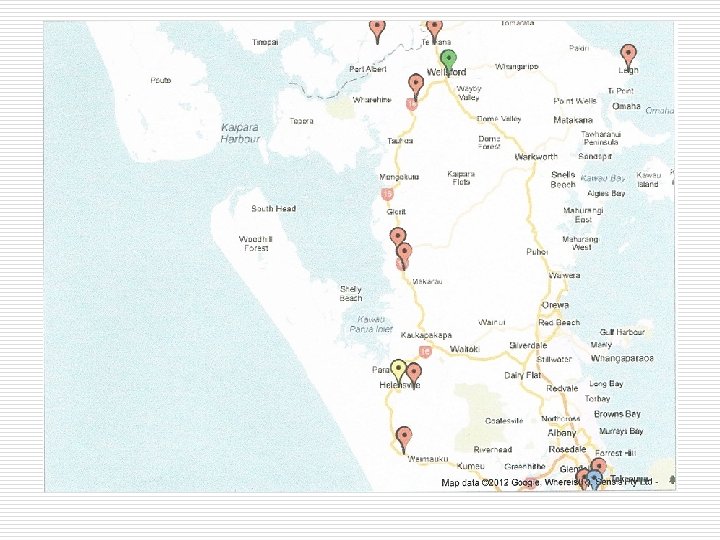Select the Gulf Harbour label
The image size is (720, 540).
tap(622, 332)
